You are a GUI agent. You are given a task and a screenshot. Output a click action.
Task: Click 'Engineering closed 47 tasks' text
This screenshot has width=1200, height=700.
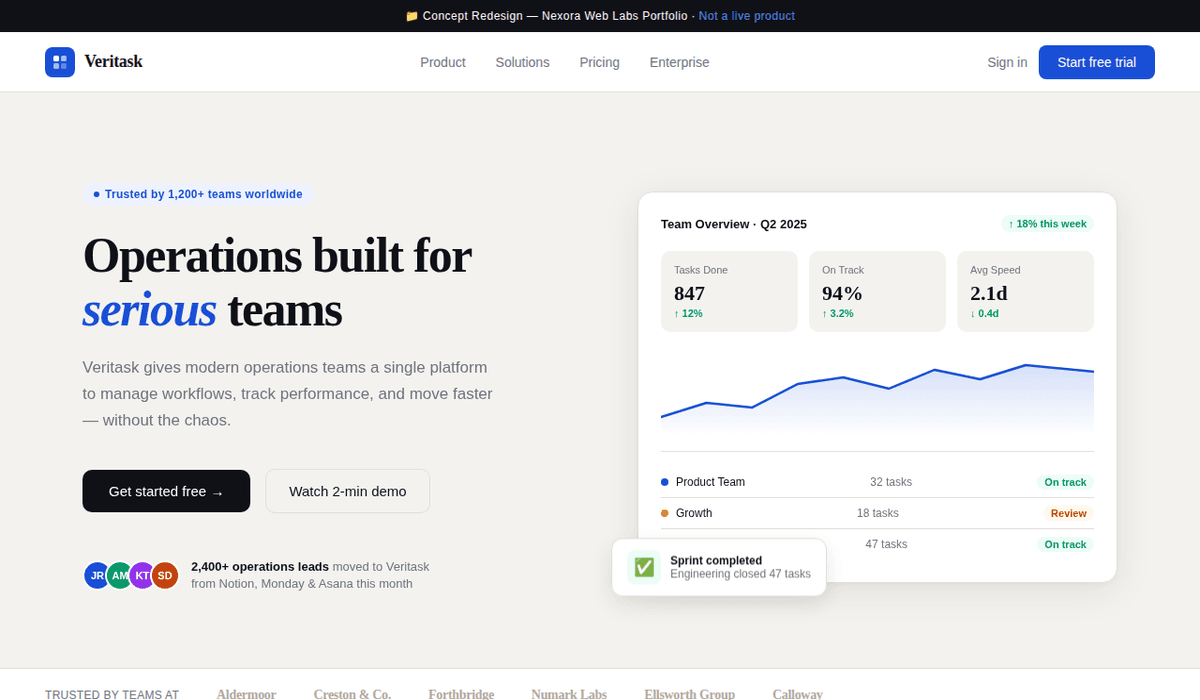740,574
